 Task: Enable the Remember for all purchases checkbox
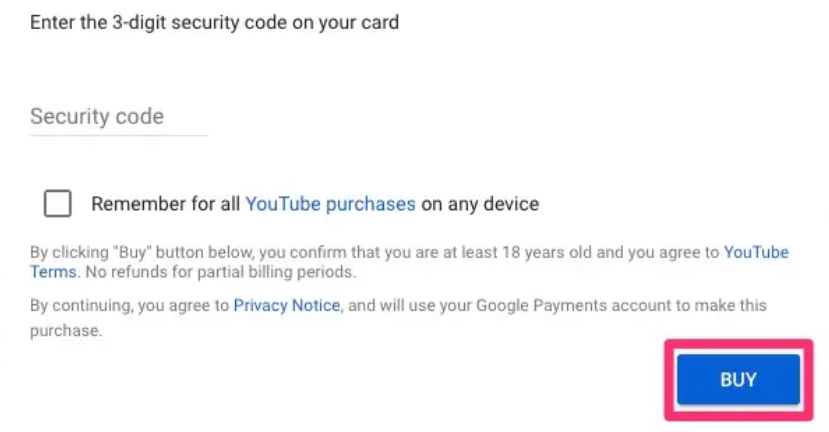pos(58,204)
